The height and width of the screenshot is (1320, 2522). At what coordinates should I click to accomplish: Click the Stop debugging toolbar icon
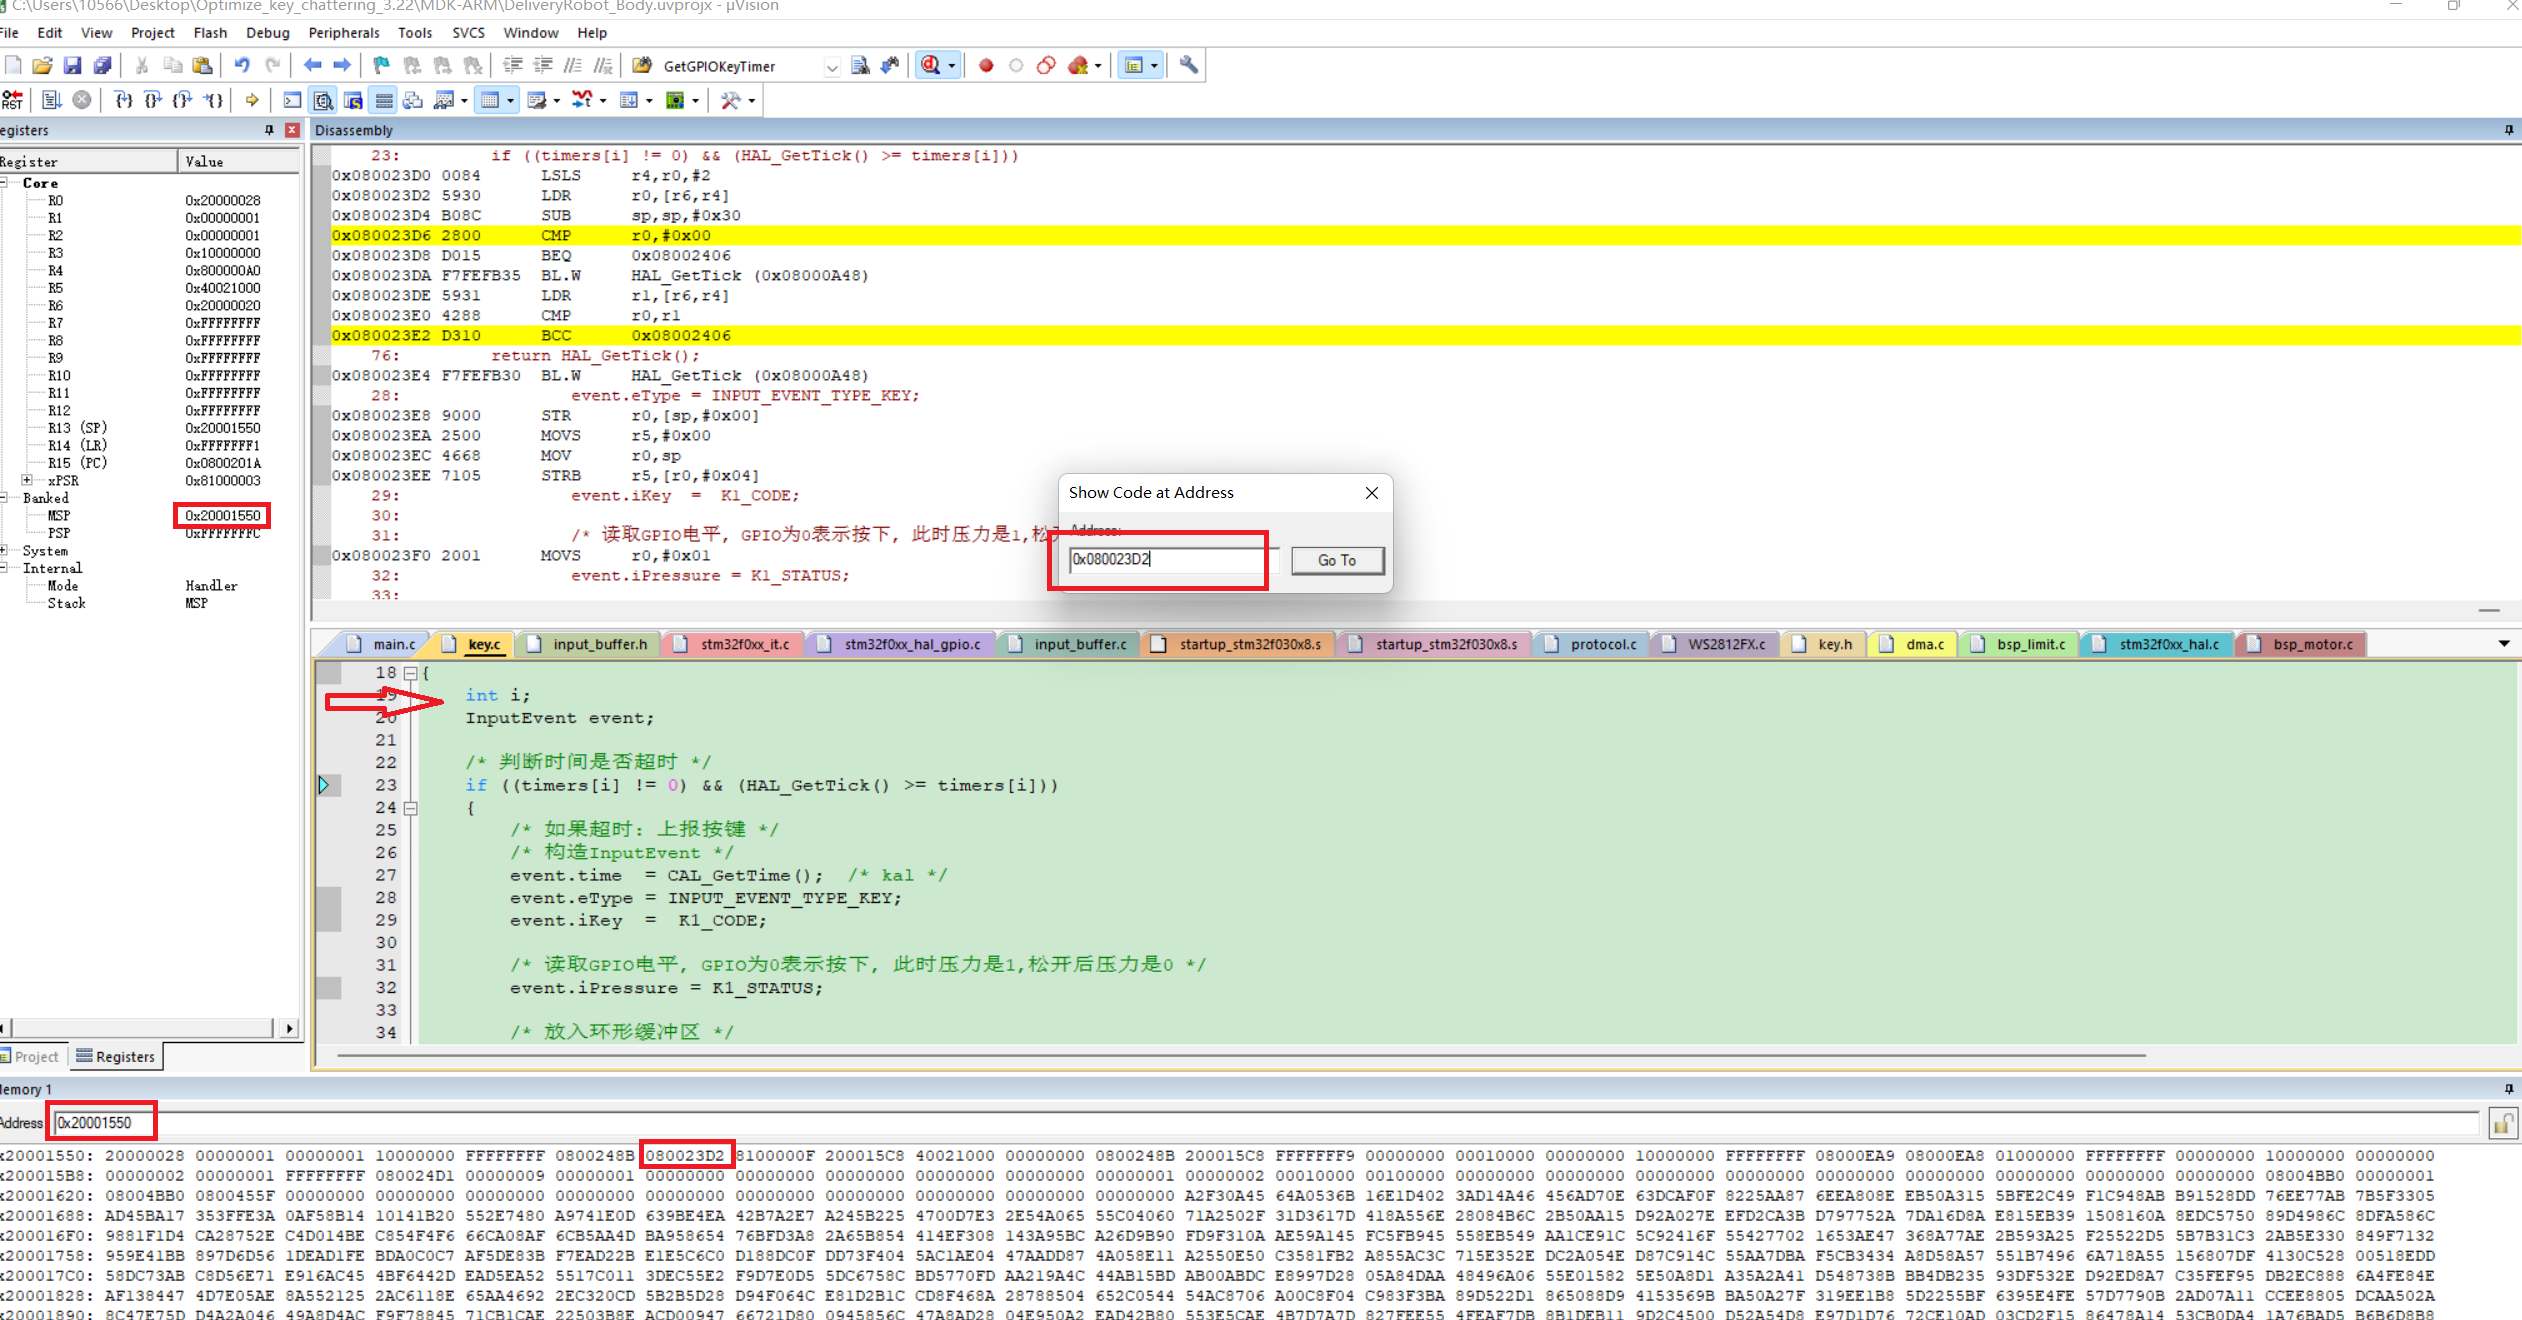tap(83, 99)
